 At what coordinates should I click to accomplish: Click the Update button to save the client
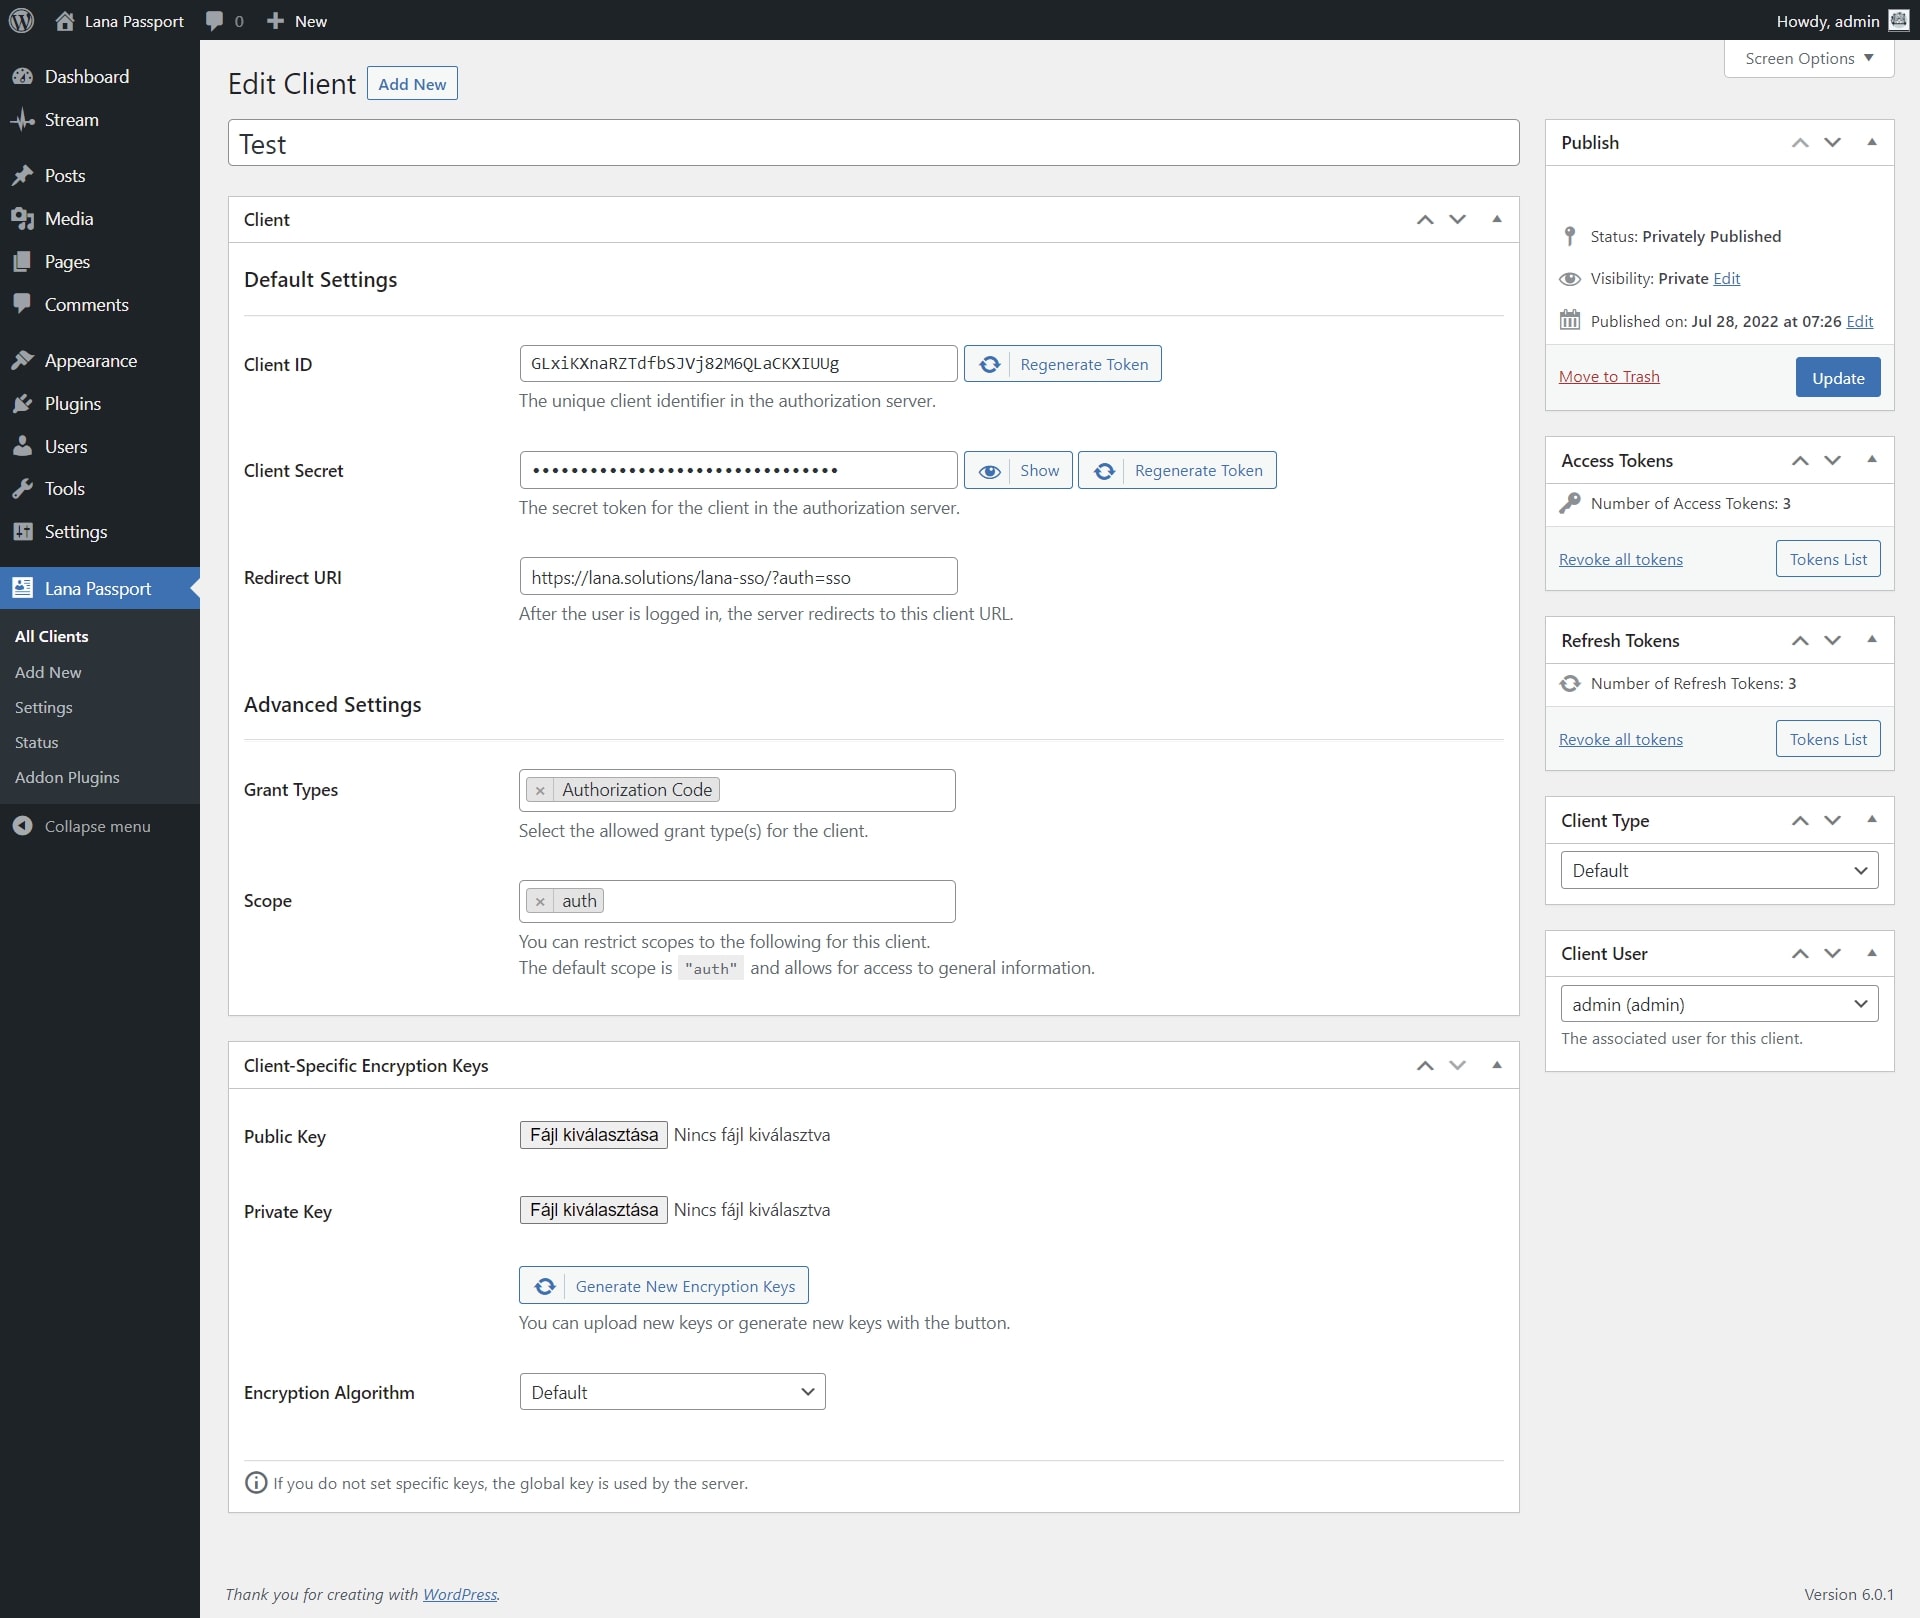(1837, 377)
